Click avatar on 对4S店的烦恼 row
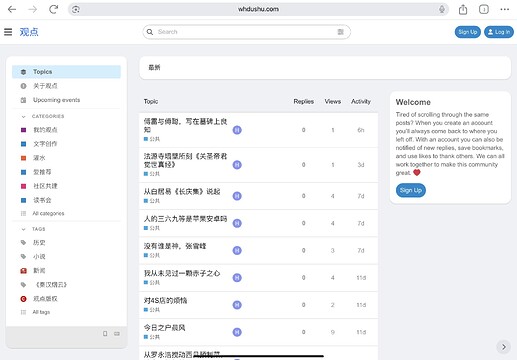517x360 pixels. click(237, 305)
